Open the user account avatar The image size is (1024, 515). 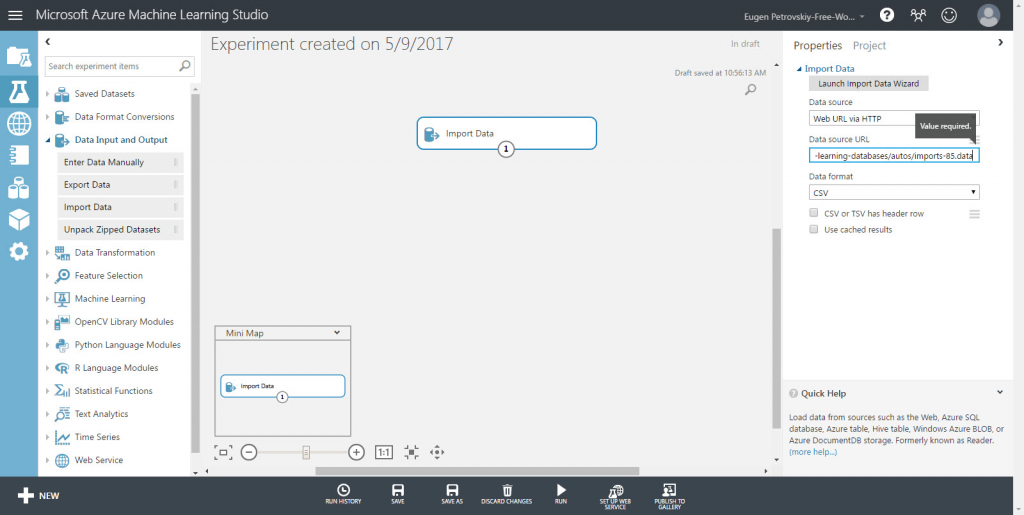click(989, 15)
